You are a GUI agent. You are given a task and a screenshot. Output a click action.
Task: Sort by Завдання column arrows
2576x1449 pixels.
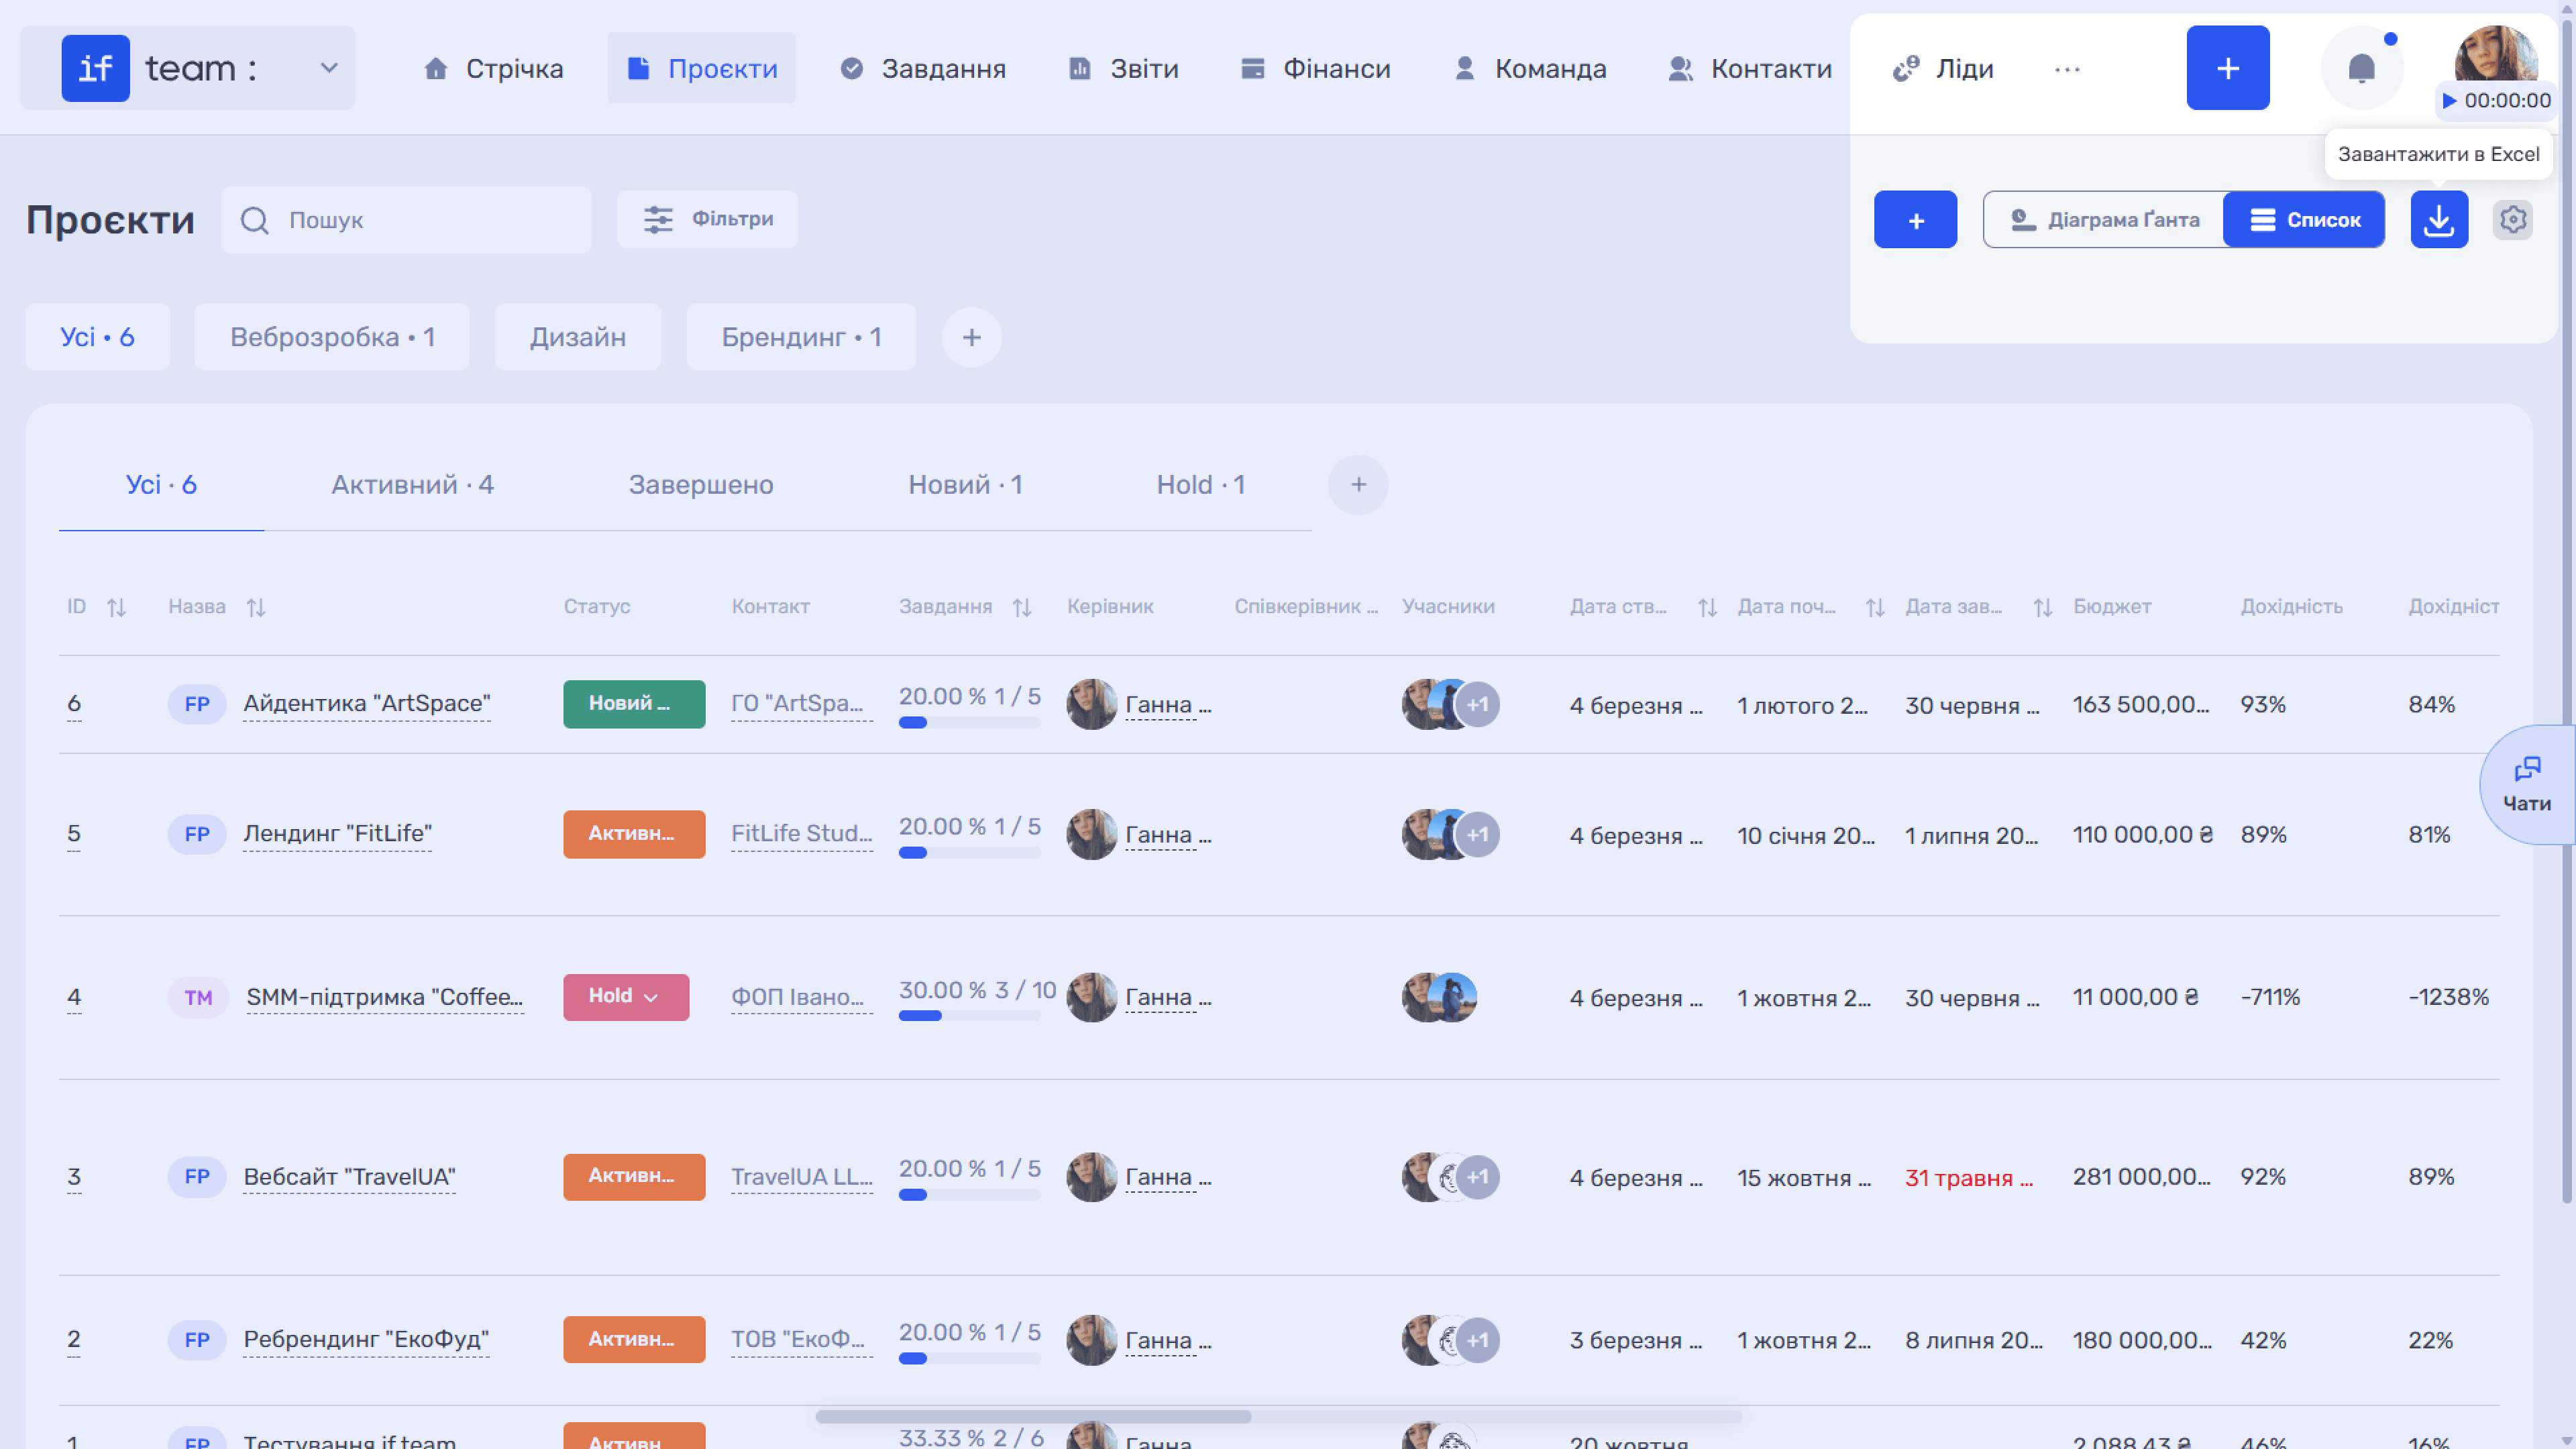click(x=1022, y=607)
